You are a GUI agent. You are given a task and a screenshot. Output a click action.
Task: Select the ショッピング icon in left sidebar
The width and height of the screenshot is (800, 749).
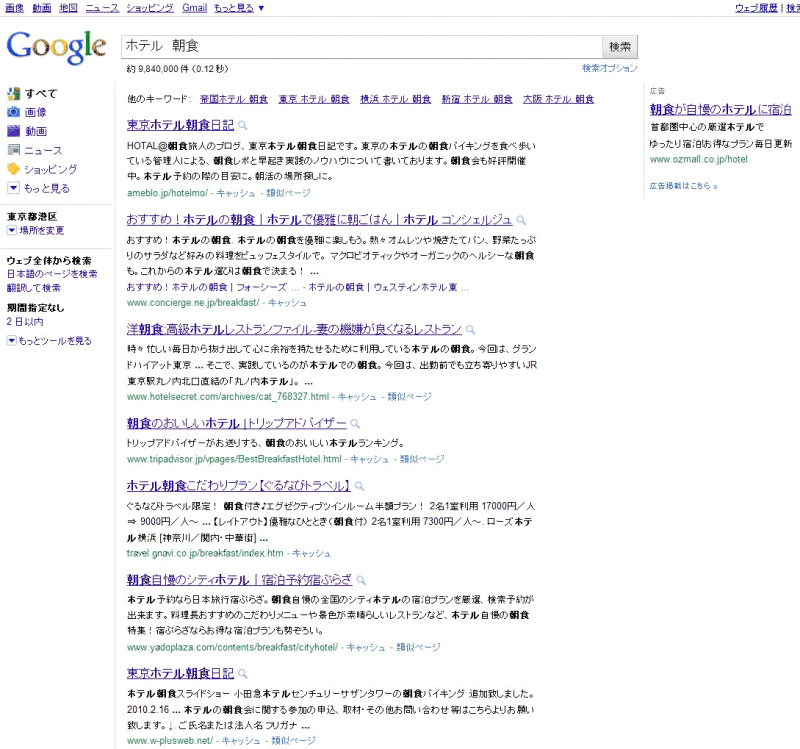[14, 169]
